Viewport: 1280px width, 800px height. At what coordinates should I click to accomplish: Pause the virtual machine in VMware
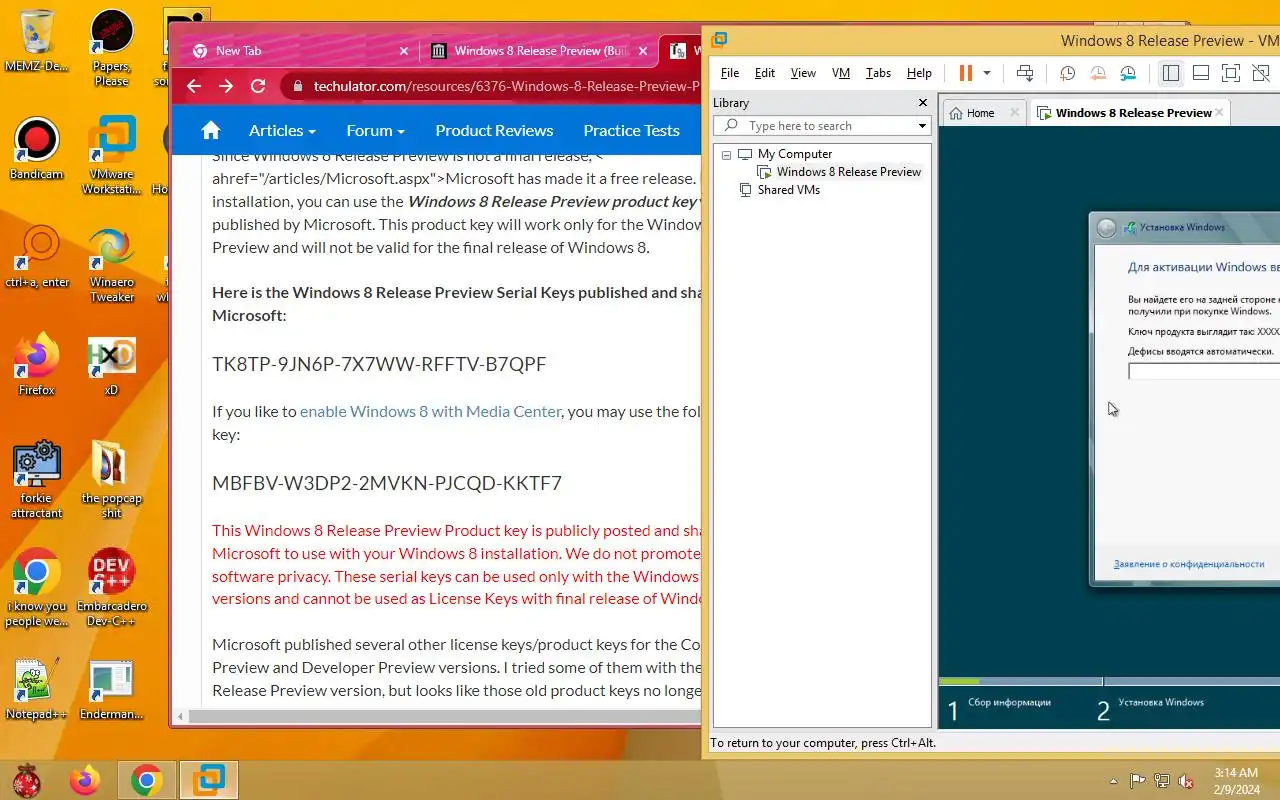pyautogui.click(x=965, y=73)
